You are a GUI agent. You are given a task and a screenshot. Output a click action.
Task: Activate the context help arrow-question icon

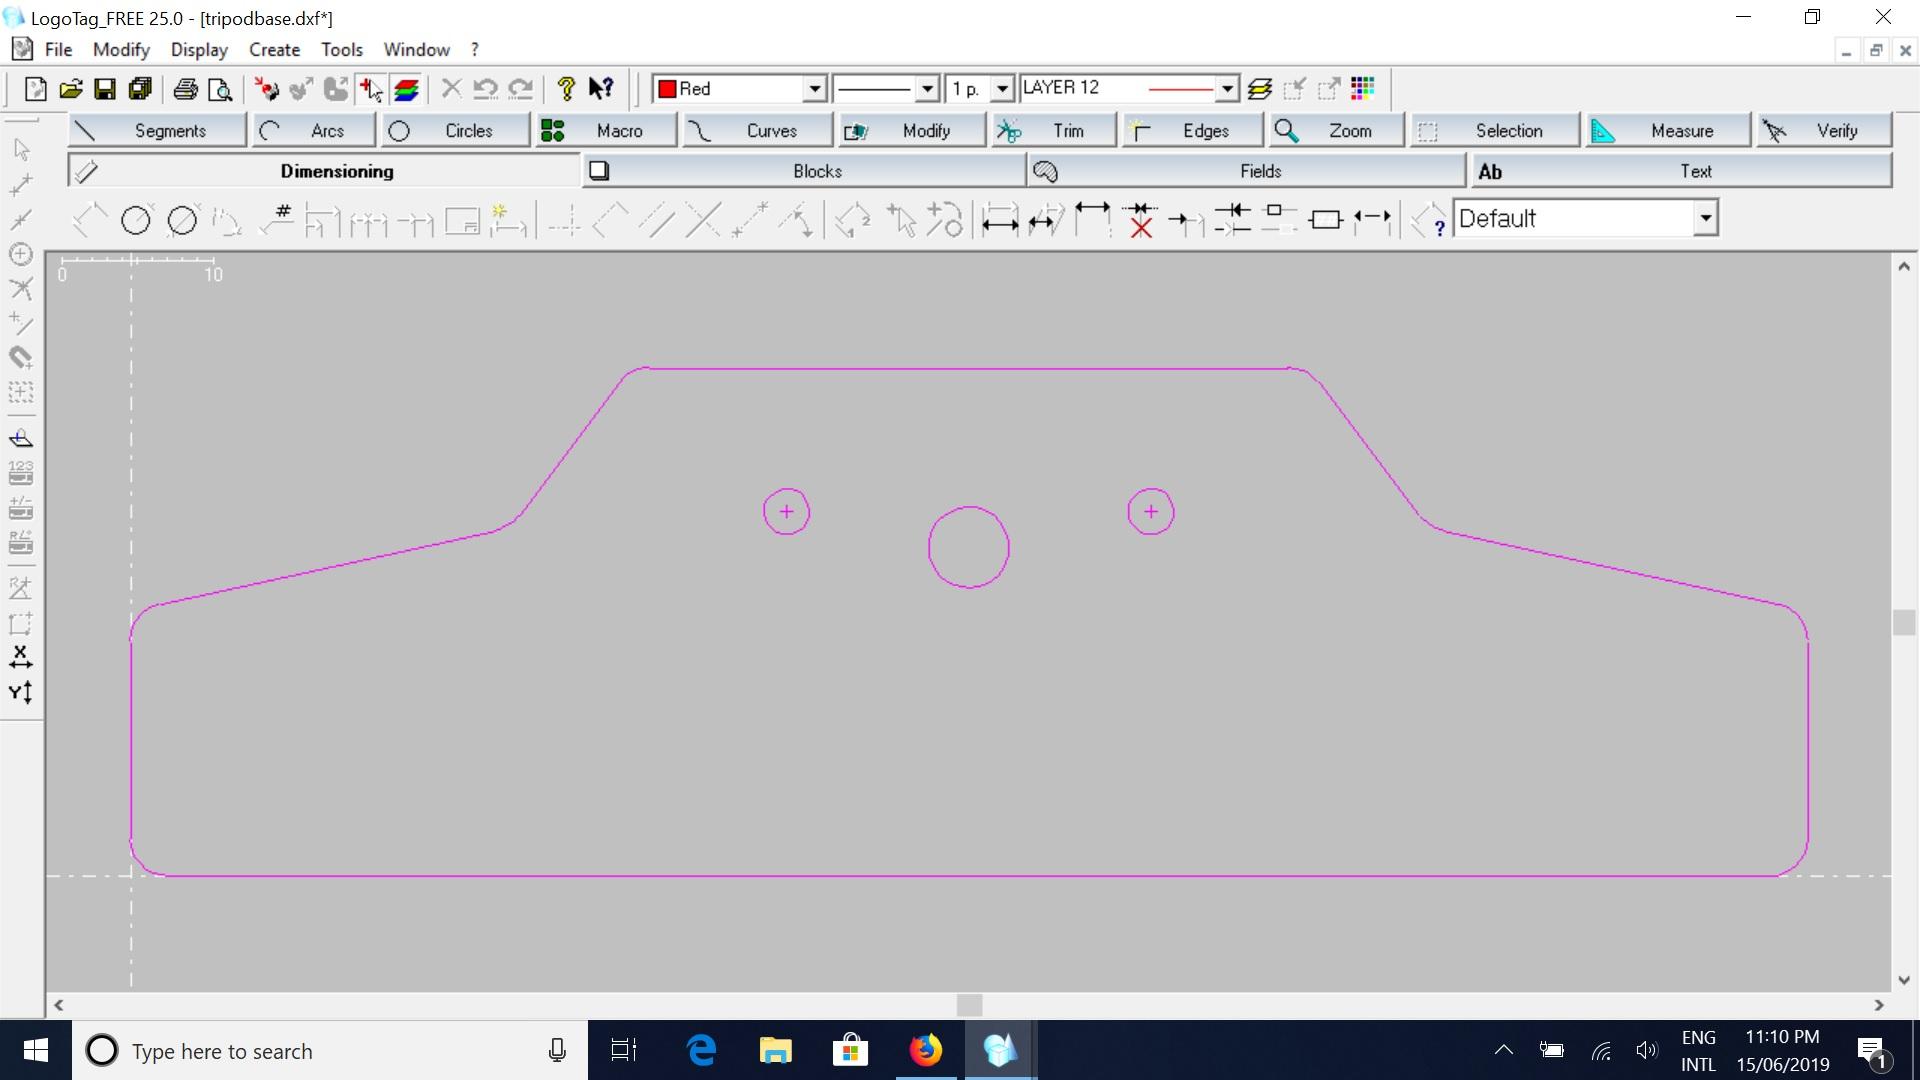(601, 89)
